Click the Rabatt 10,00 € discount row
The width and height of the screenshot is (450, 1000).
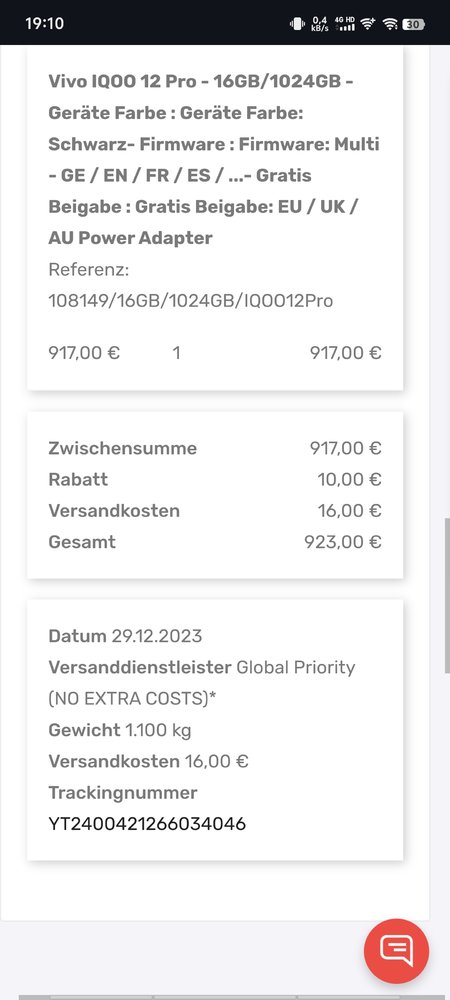pyautogui.click(x=215, y=480)
